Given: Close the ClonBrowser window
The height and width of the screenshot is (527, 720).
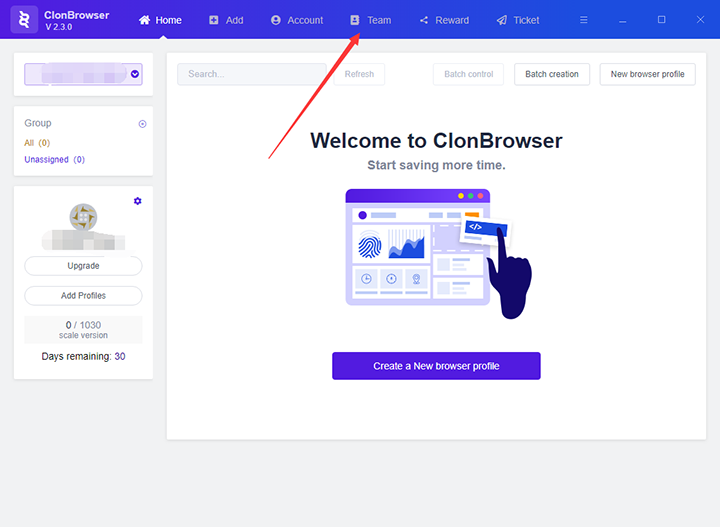Looking at the screenshot, I should point(700,20).
